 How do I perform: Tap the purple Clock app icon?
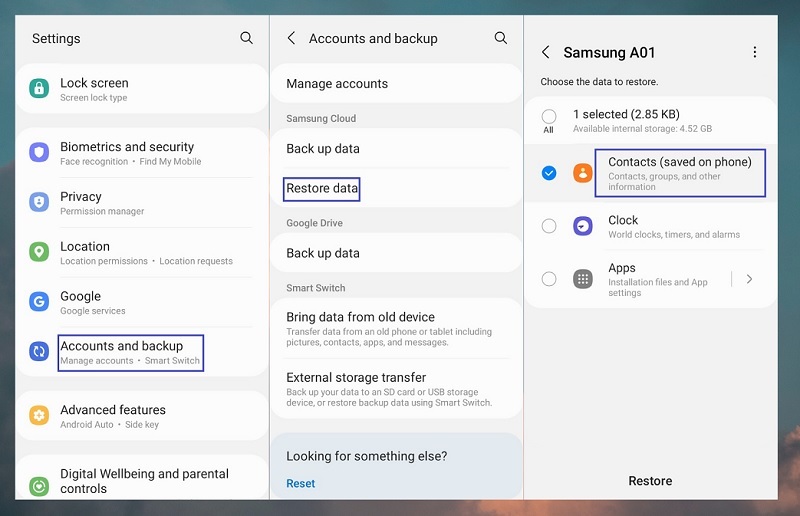(583, 226)
